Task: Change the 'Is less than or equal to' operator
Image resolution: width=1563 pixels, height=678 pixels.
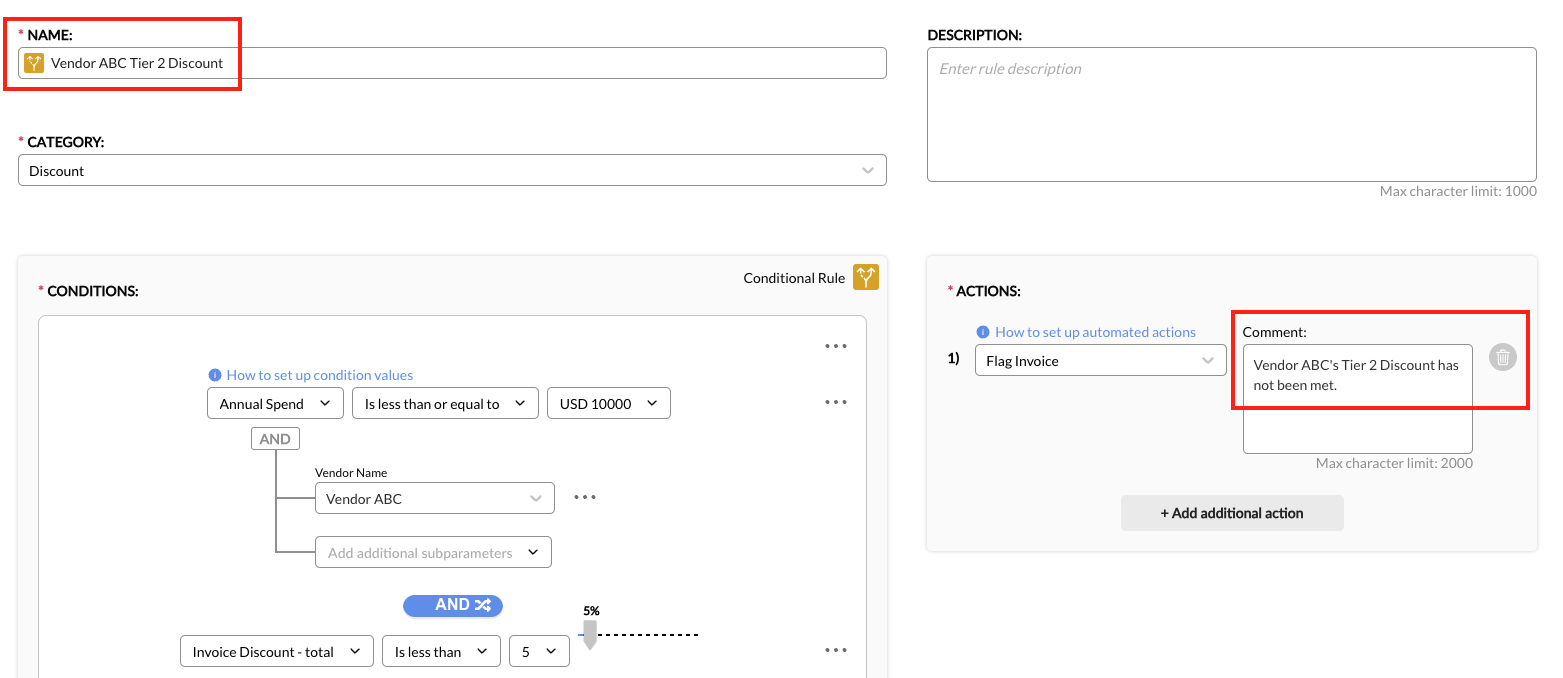Action: pyautogui.click(x=445, y=403)
